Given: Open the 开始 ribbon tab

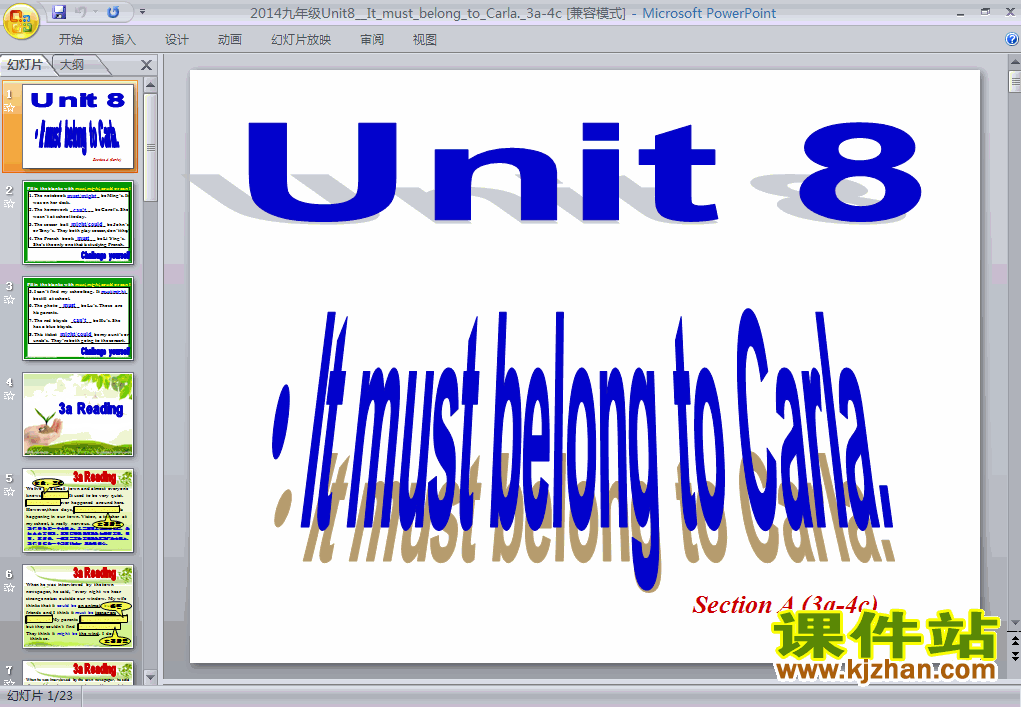Looking at the screenshot, I should click(70, 40).
